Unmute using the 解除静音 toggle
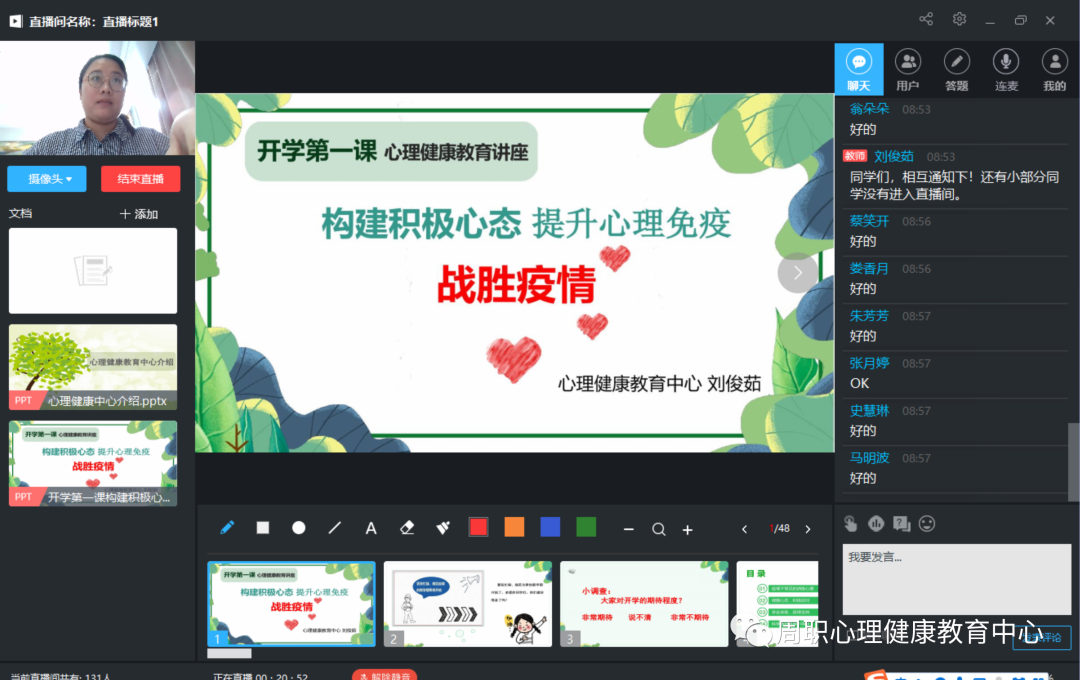Viewport: 1080px width, 680px height. tap(384, 675)
